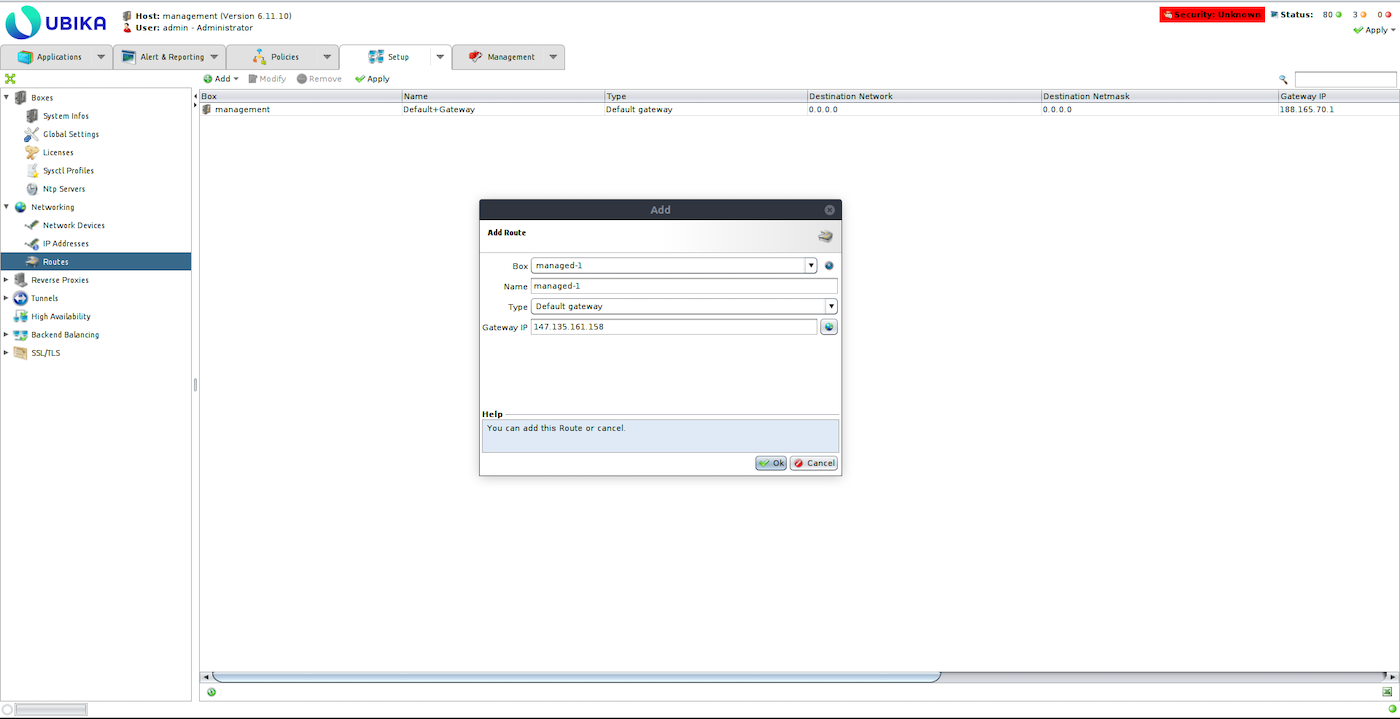Click the export spreadsheet icon at bottom right

click(1387, 691)
